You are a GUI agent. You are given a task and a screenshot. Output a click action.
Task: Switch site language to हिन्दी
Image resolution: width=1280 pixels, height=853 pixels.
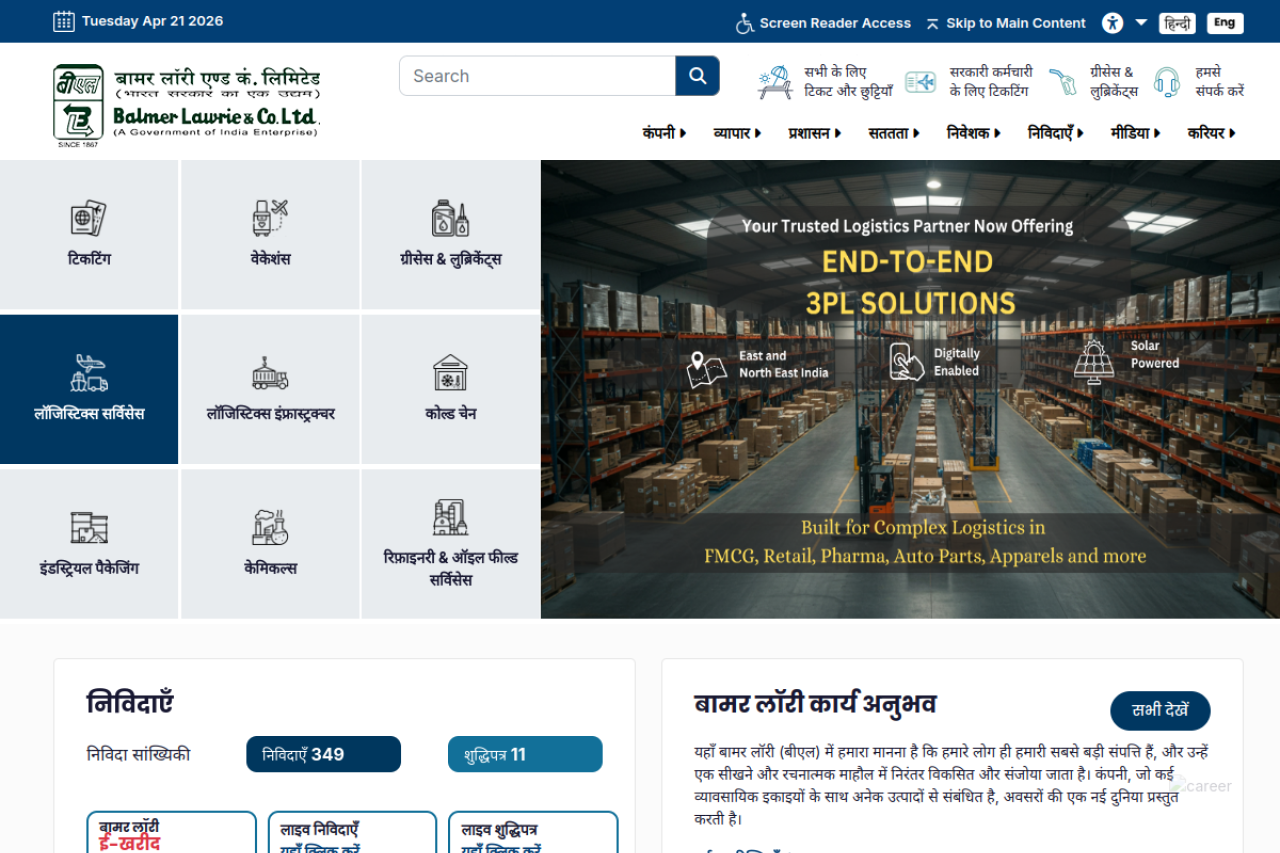[1177, 23]
